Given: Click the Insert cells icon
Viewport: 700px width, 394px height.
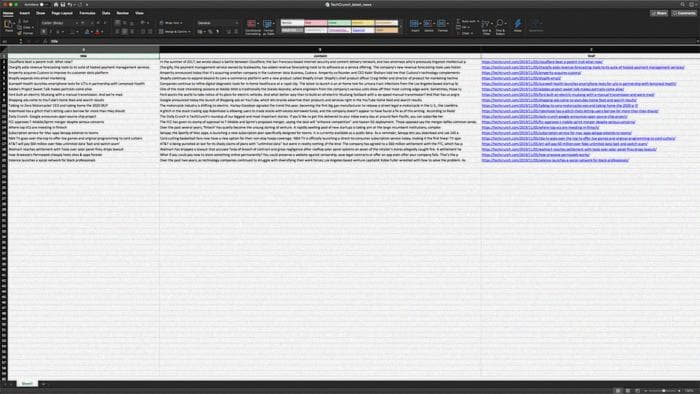Looking at the screenshot, I should pos(415,26).
